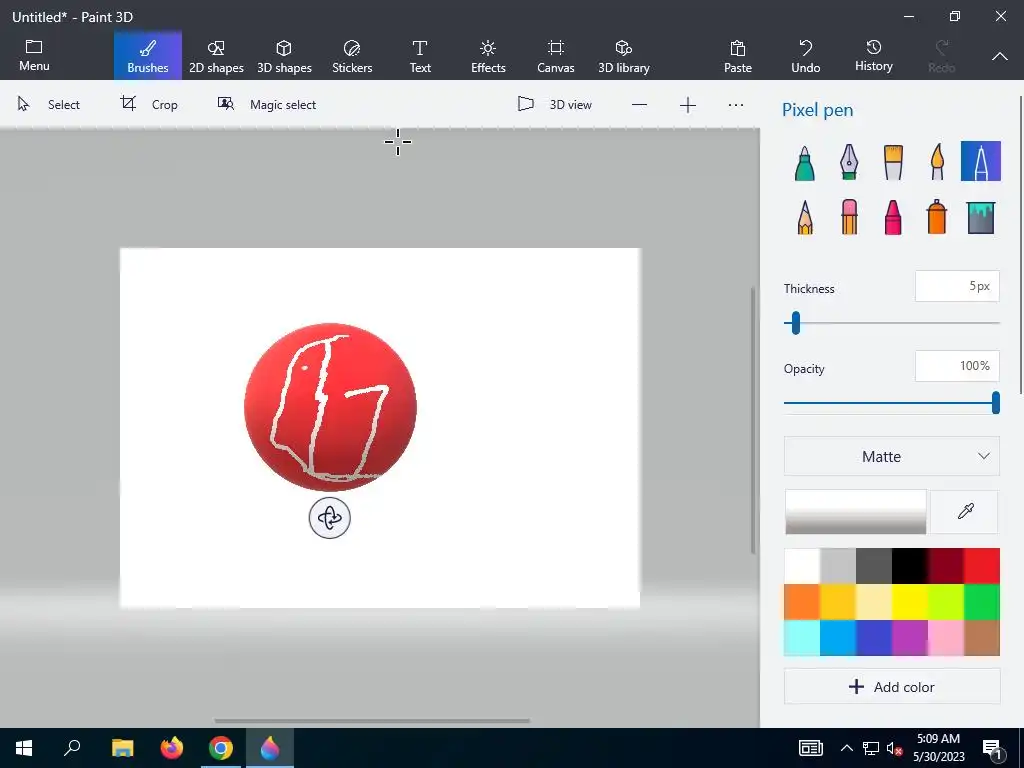1024x768 pixels.
Task: Select the Crayon brush
Action: coord(893,217)
